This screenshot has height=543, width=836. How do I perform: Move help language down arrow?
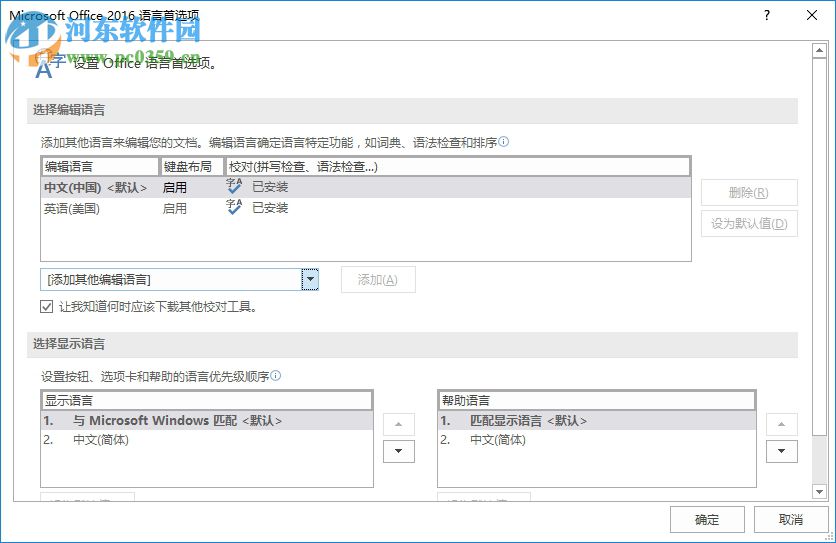click(782, 451)
